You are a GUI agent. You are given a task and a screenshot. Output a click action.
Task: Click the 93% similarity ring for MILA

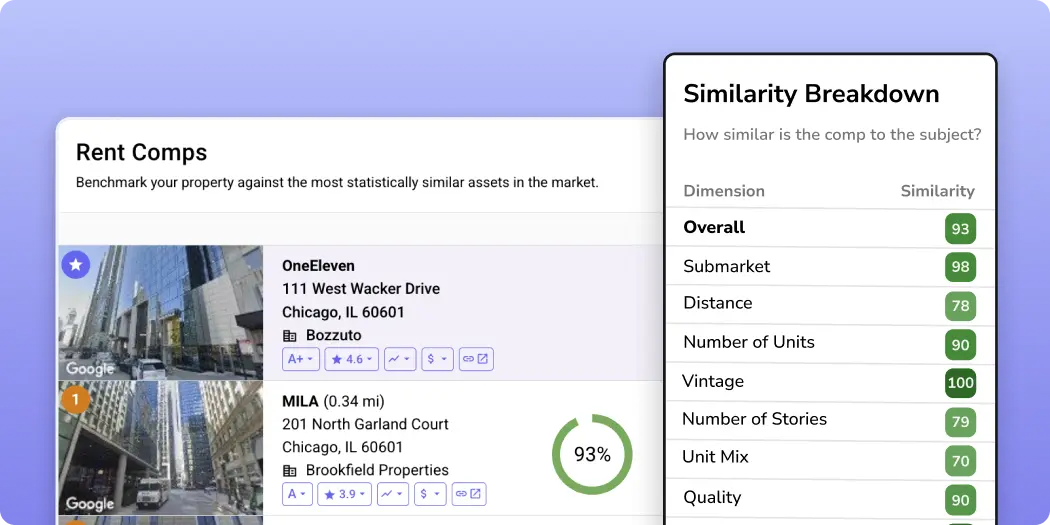coord(592,455)
